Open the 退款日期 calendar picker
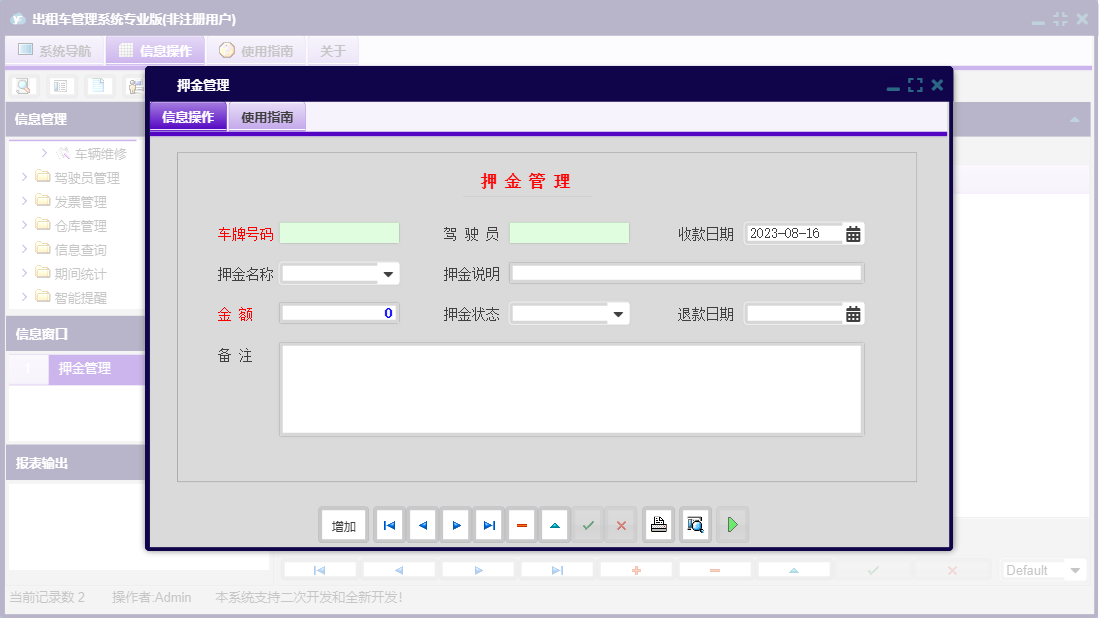The image size is (1099, 618). pyautogui.click(x=855, y=313)
